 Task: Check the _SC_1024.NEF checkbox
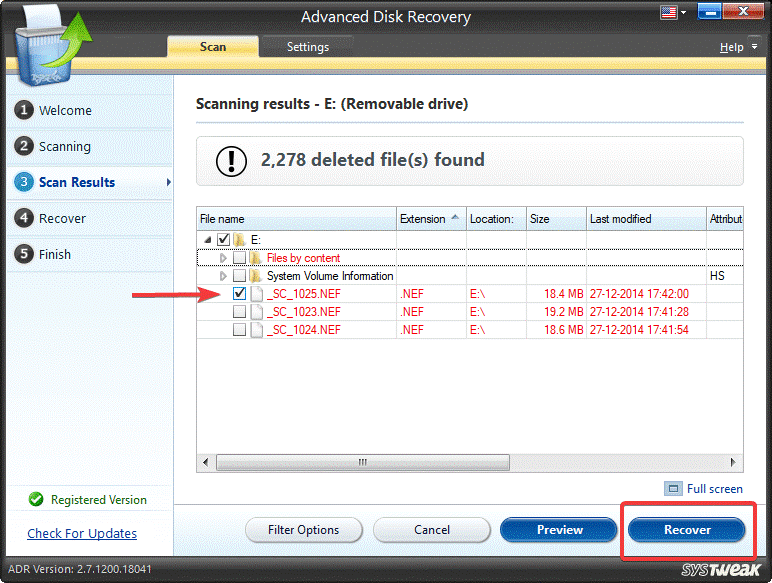coord(239,329)
